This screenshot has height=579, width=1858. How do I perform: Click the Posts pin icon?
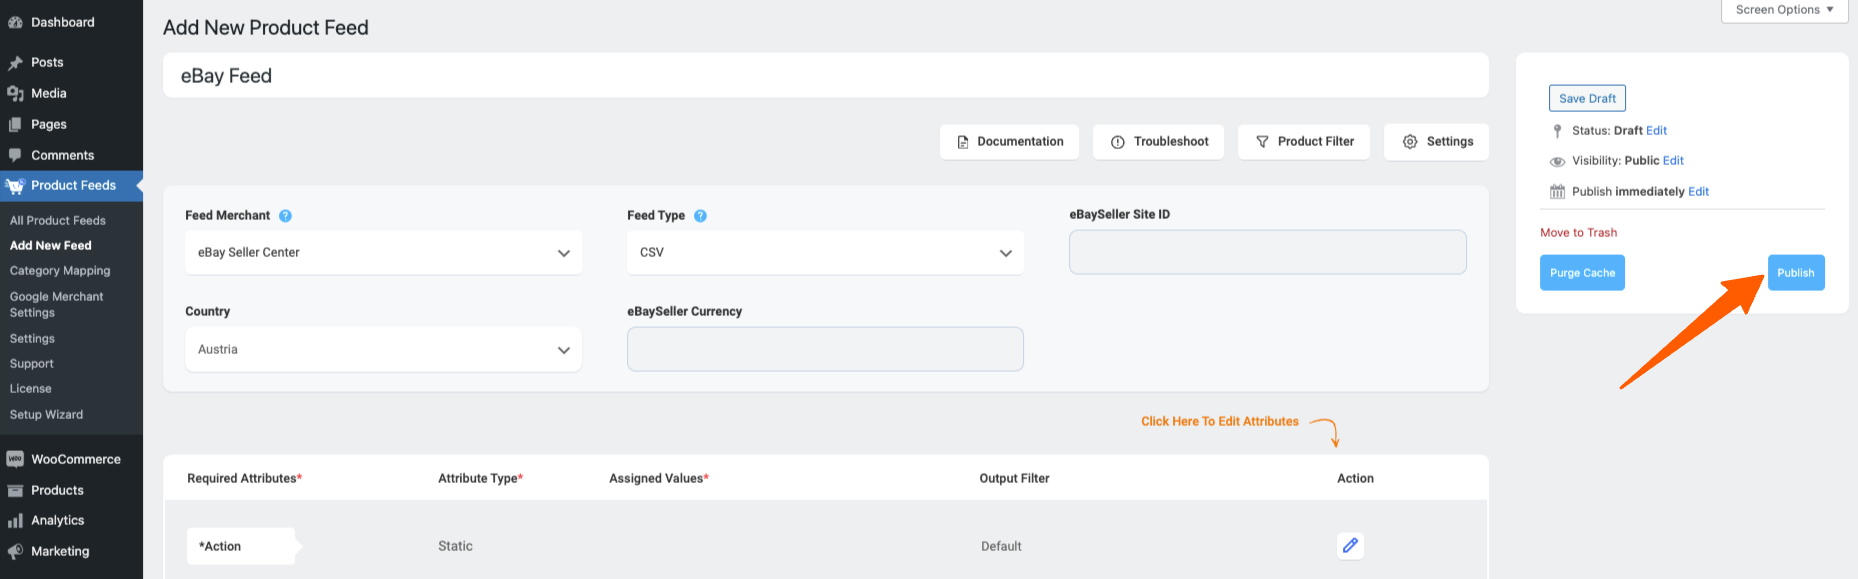click(x=15, y=63)
